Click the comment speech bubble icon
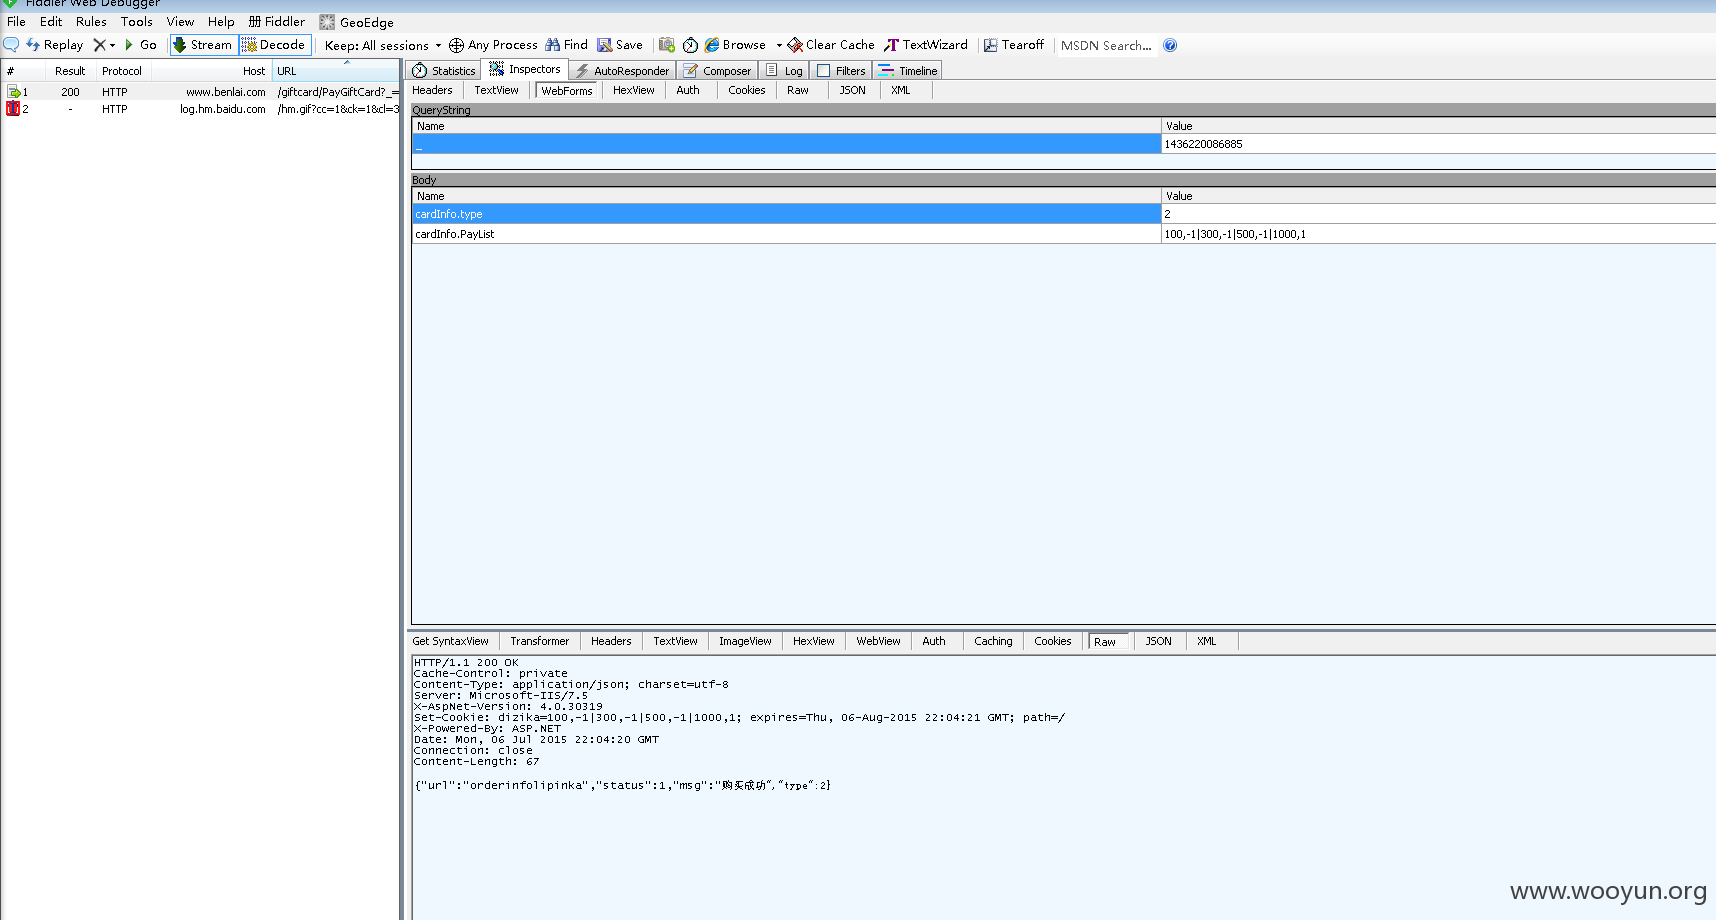This screenshot has width=1716, height=920. tap(11, 45)
